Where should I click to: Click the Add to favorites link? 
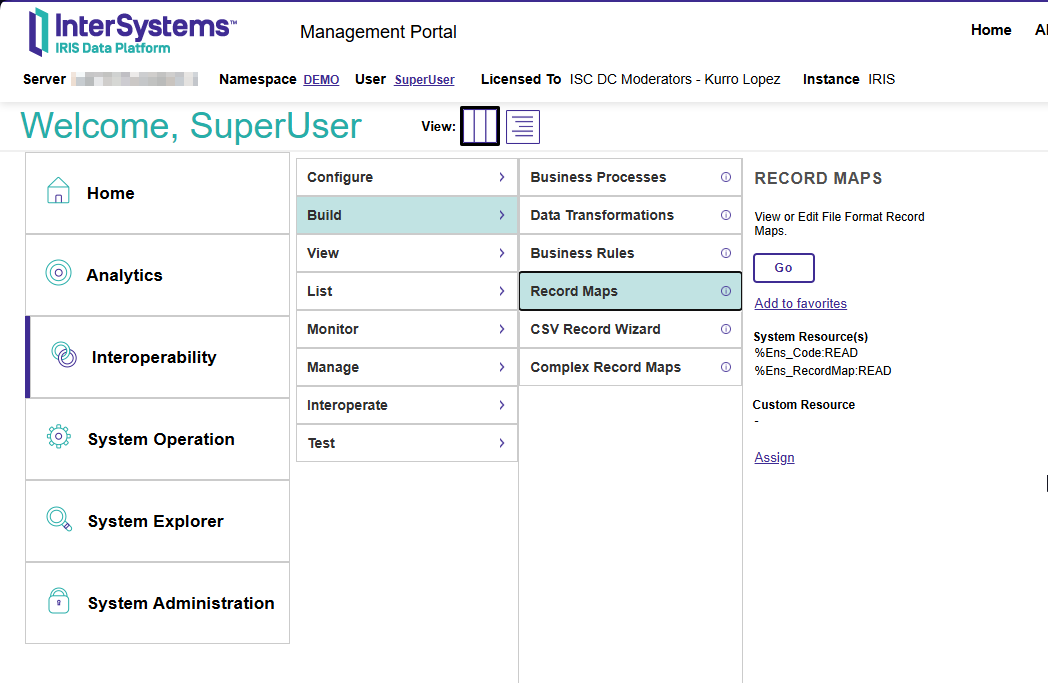tap(800, 304)
